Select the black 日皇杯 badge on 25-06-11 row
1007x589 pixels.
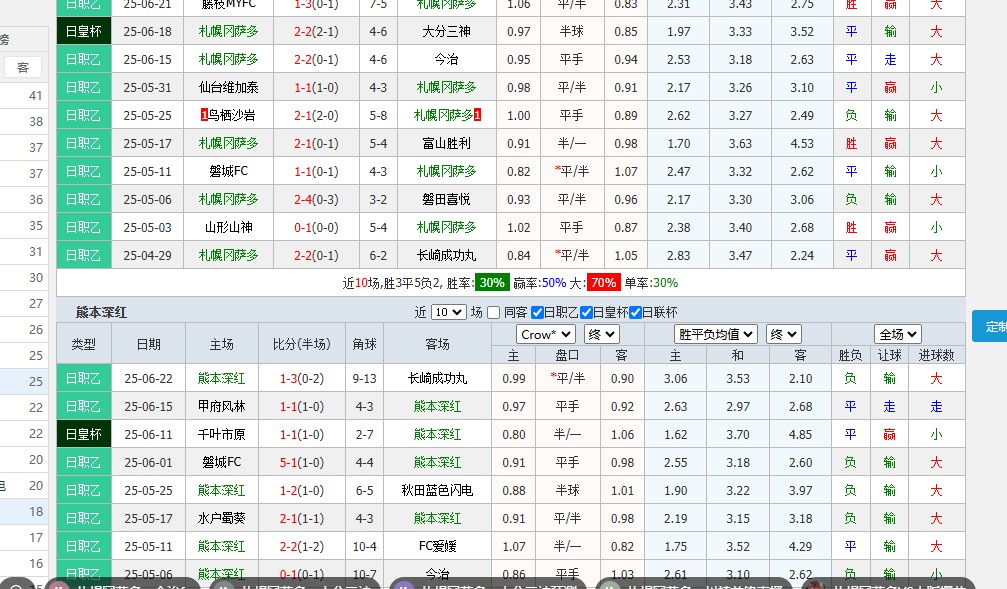(83, 434)
